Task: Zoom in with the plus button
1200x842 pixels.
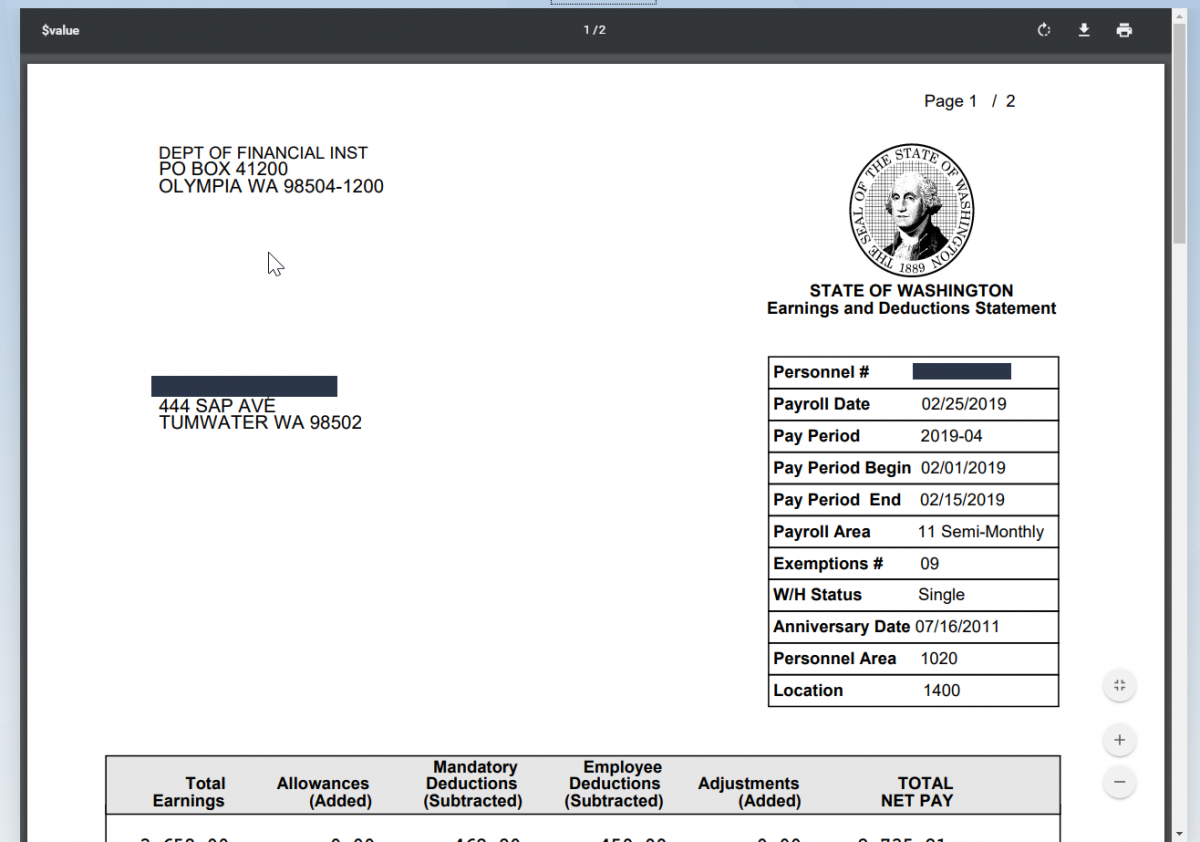Action: coord(1119,740)
